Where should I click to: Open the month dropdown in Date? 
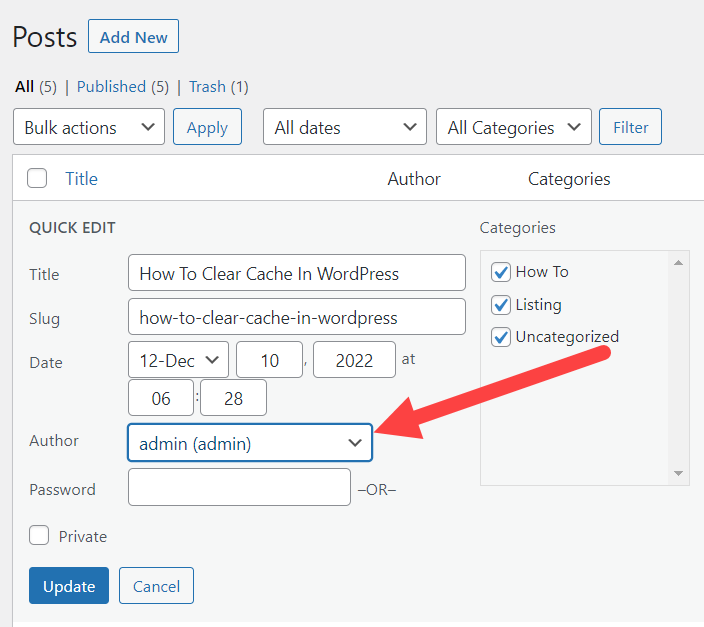[178, 360]
